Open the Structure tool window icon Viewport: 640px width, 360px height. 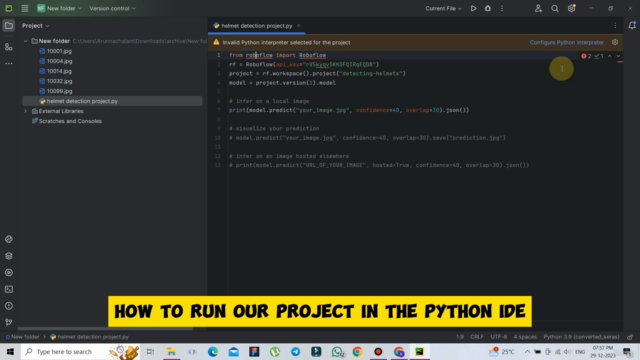tap(9, 47)
